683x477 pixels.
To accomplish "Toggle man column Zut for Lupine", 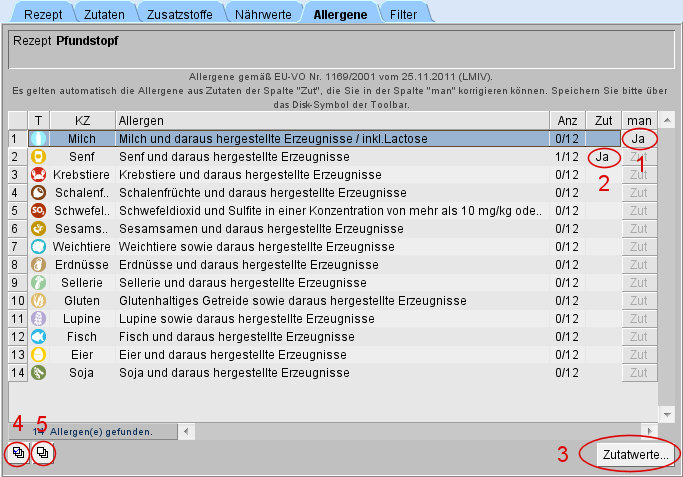I will coord(639,319).
